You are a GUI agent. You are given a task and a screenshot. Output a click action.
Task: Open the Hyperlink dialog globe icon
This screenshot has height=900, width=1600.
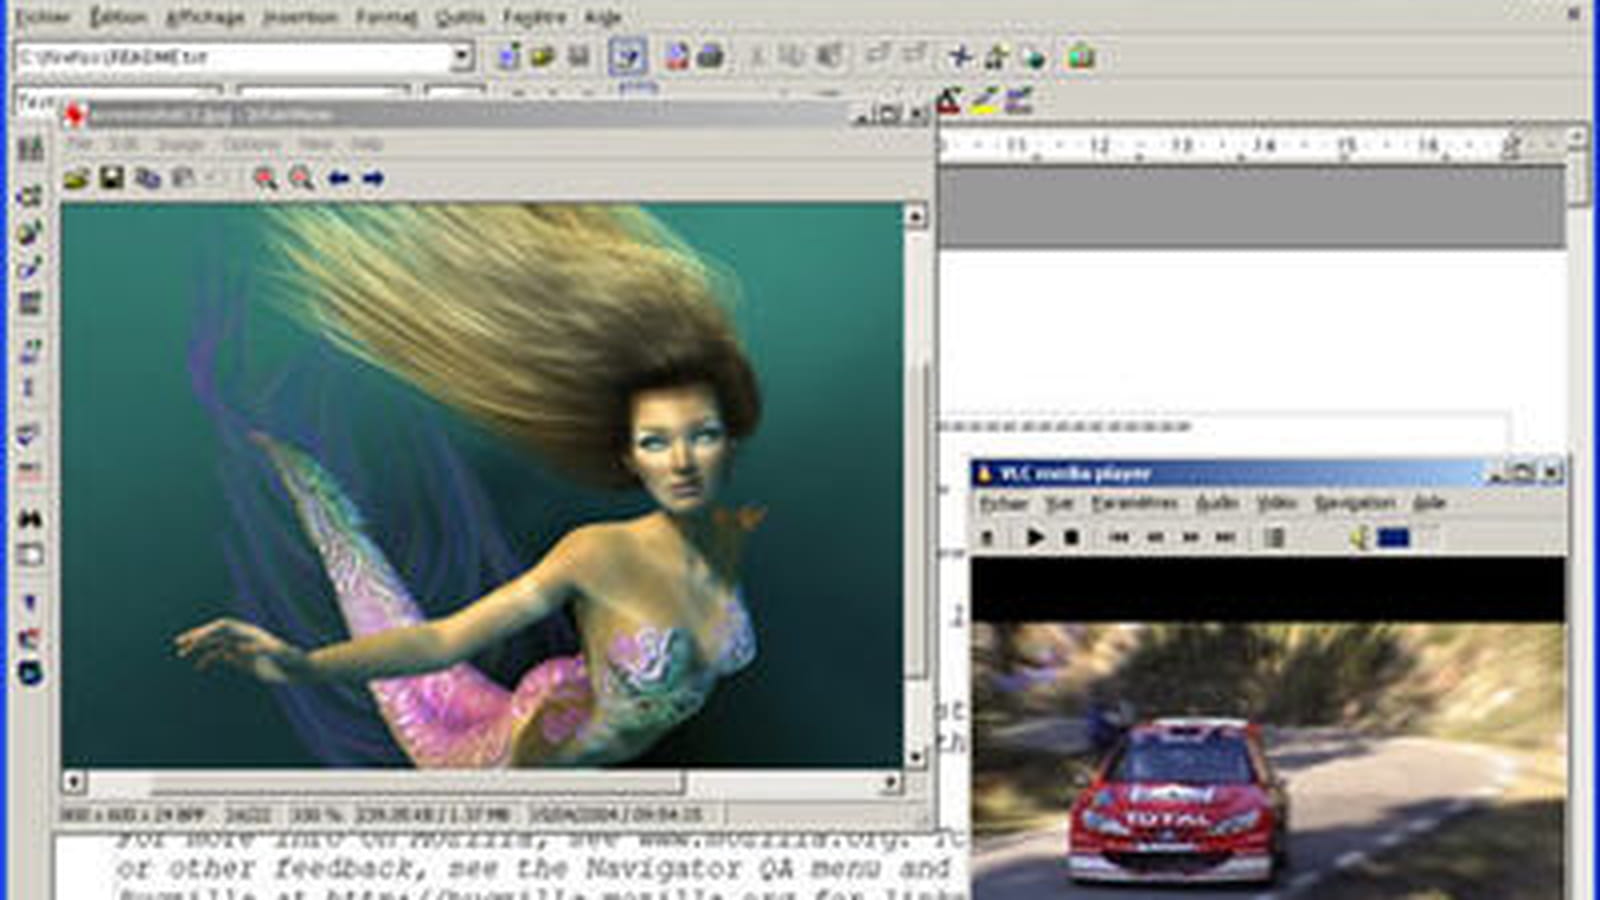(x=1032, y=56)
